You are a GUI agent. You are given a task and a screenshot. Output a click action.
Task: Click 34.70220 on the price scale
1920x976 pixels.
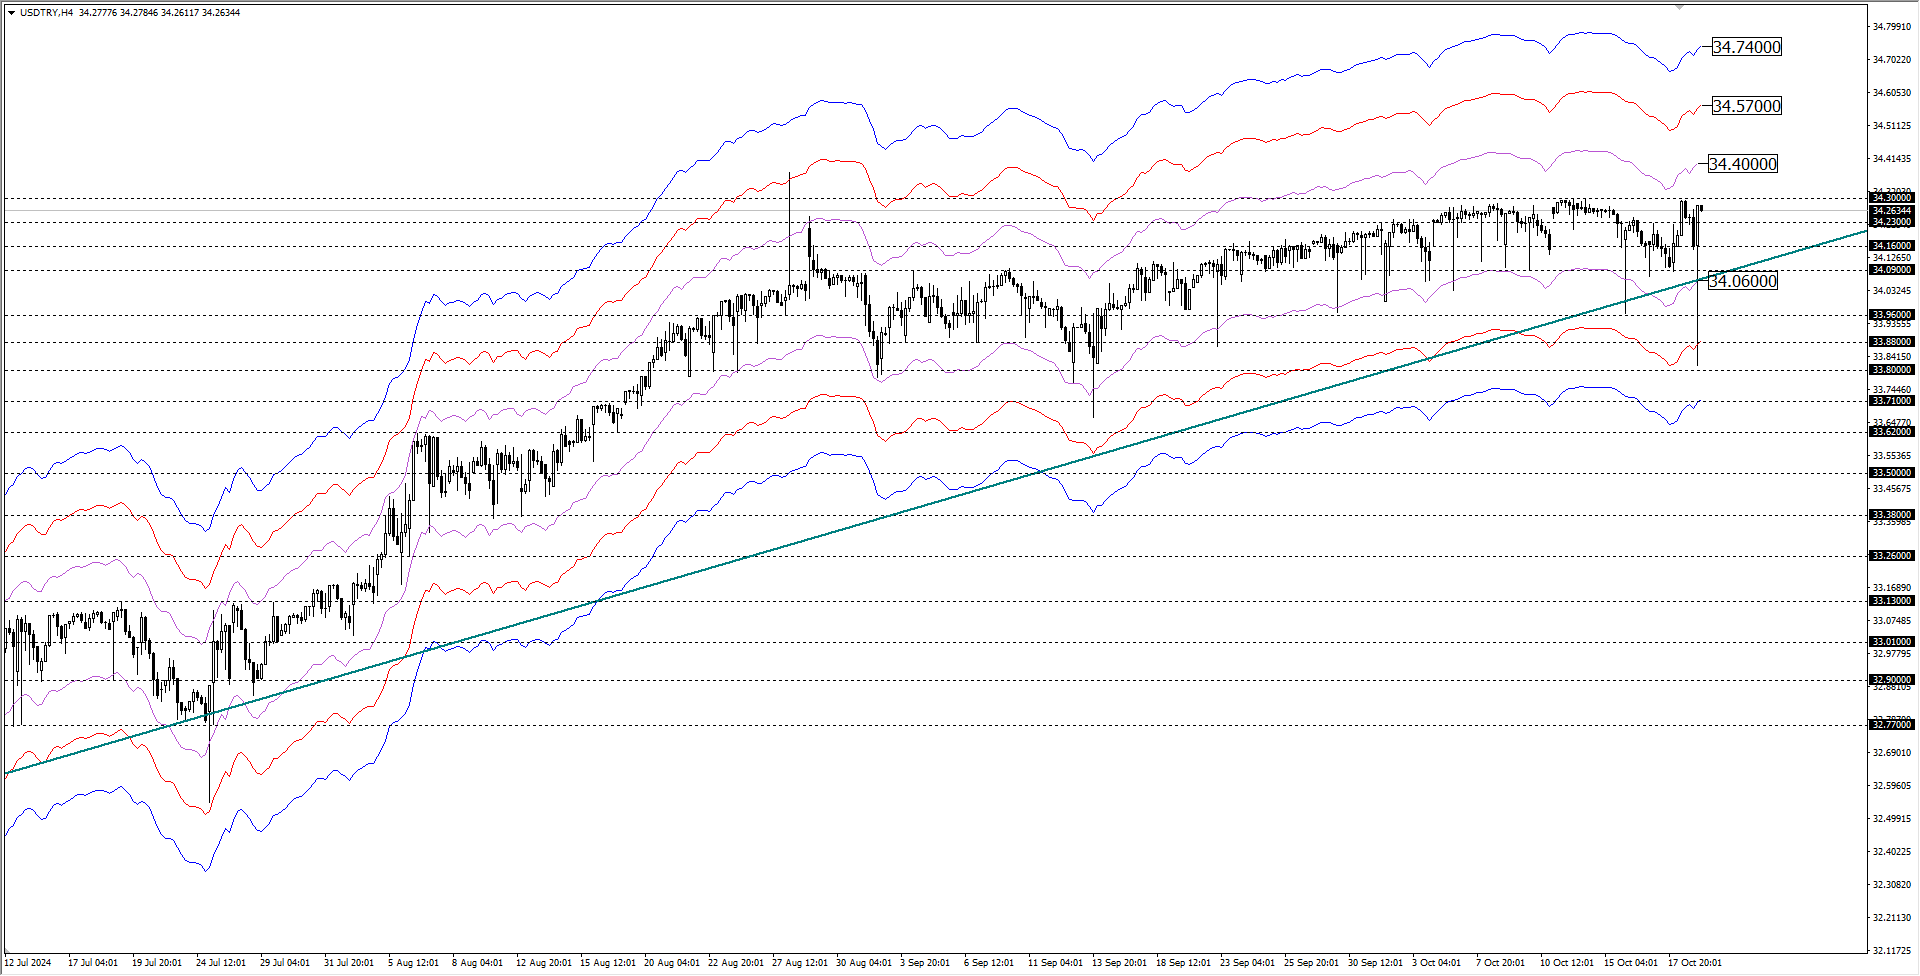[x=1892, y=60]
